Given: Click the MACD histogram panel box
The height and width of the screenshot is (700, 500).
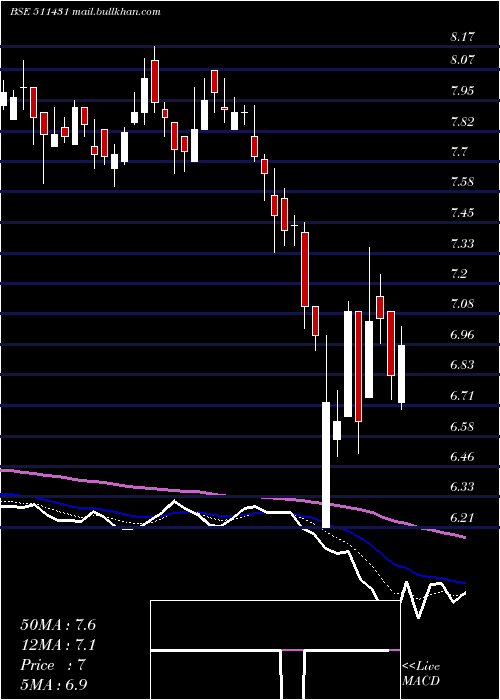Looking at the screenshot, I should click(x=275, y=650).
